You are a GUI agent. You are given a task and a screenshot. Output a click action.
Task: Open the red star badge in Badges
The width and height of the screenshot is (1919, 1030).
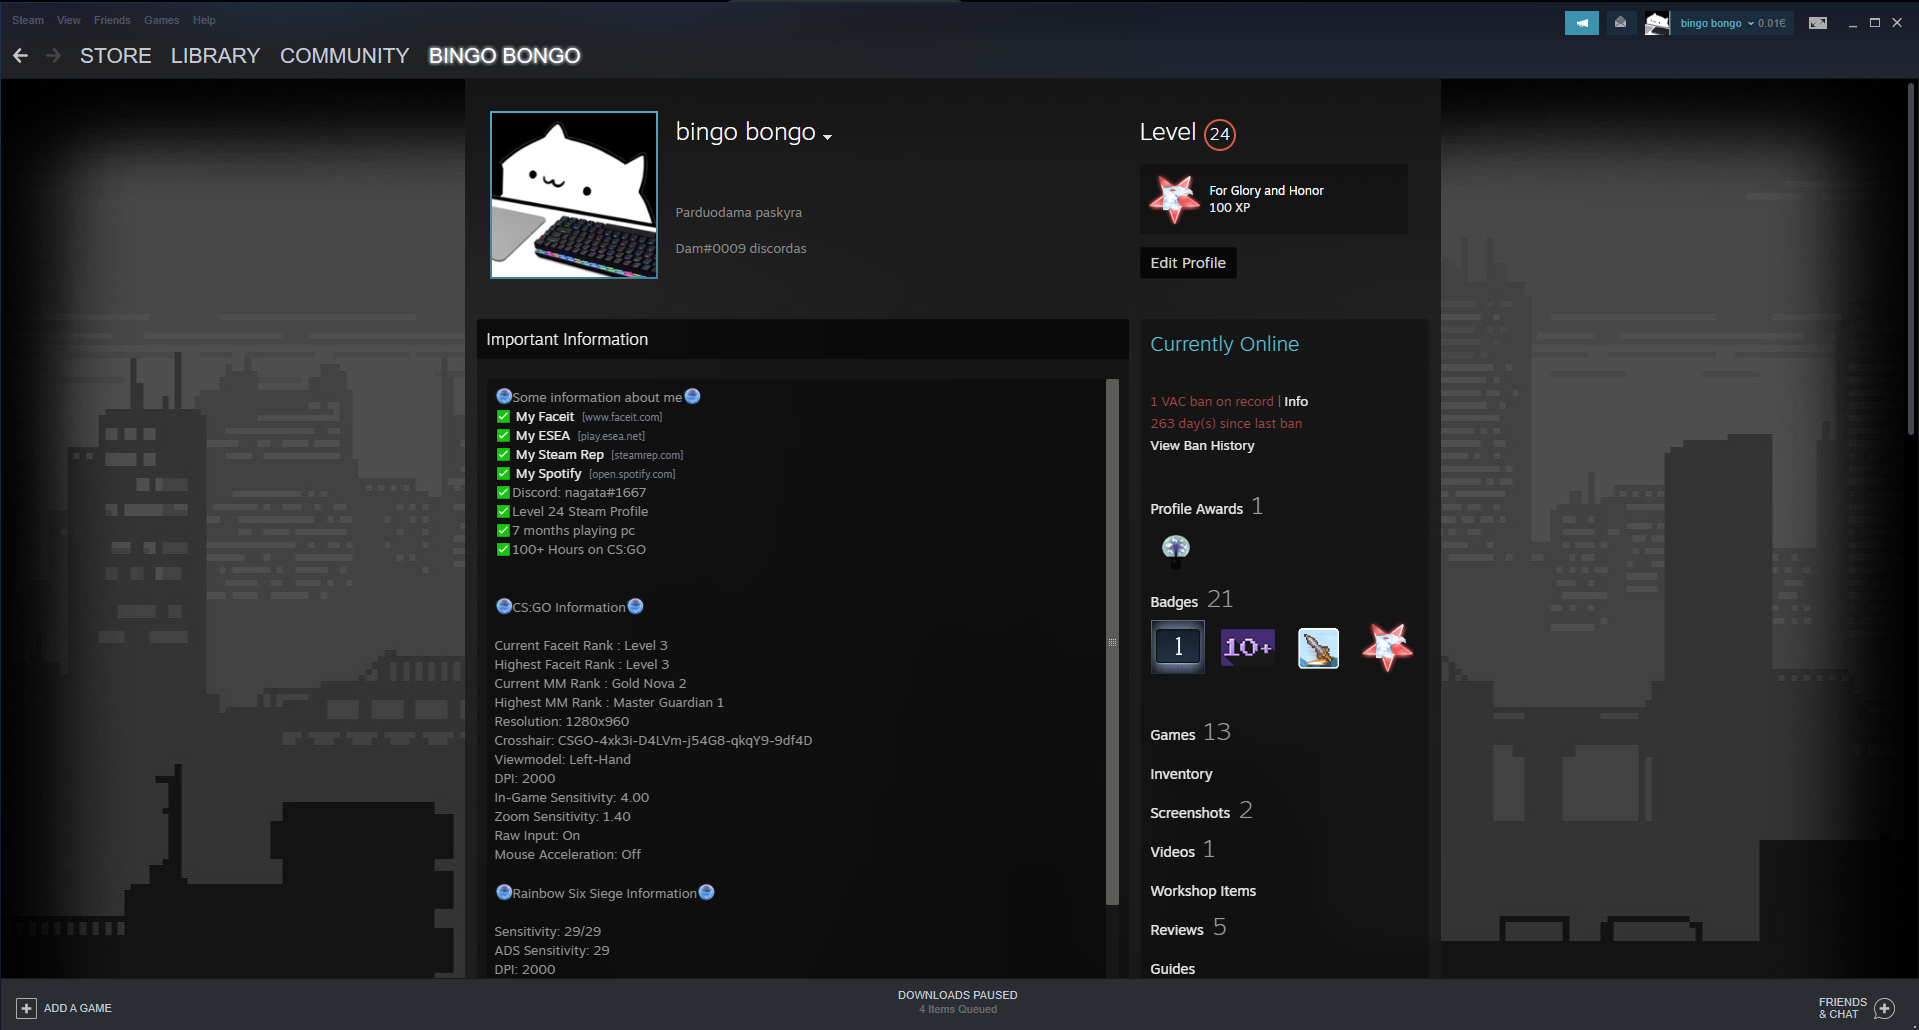[1388, 647]
